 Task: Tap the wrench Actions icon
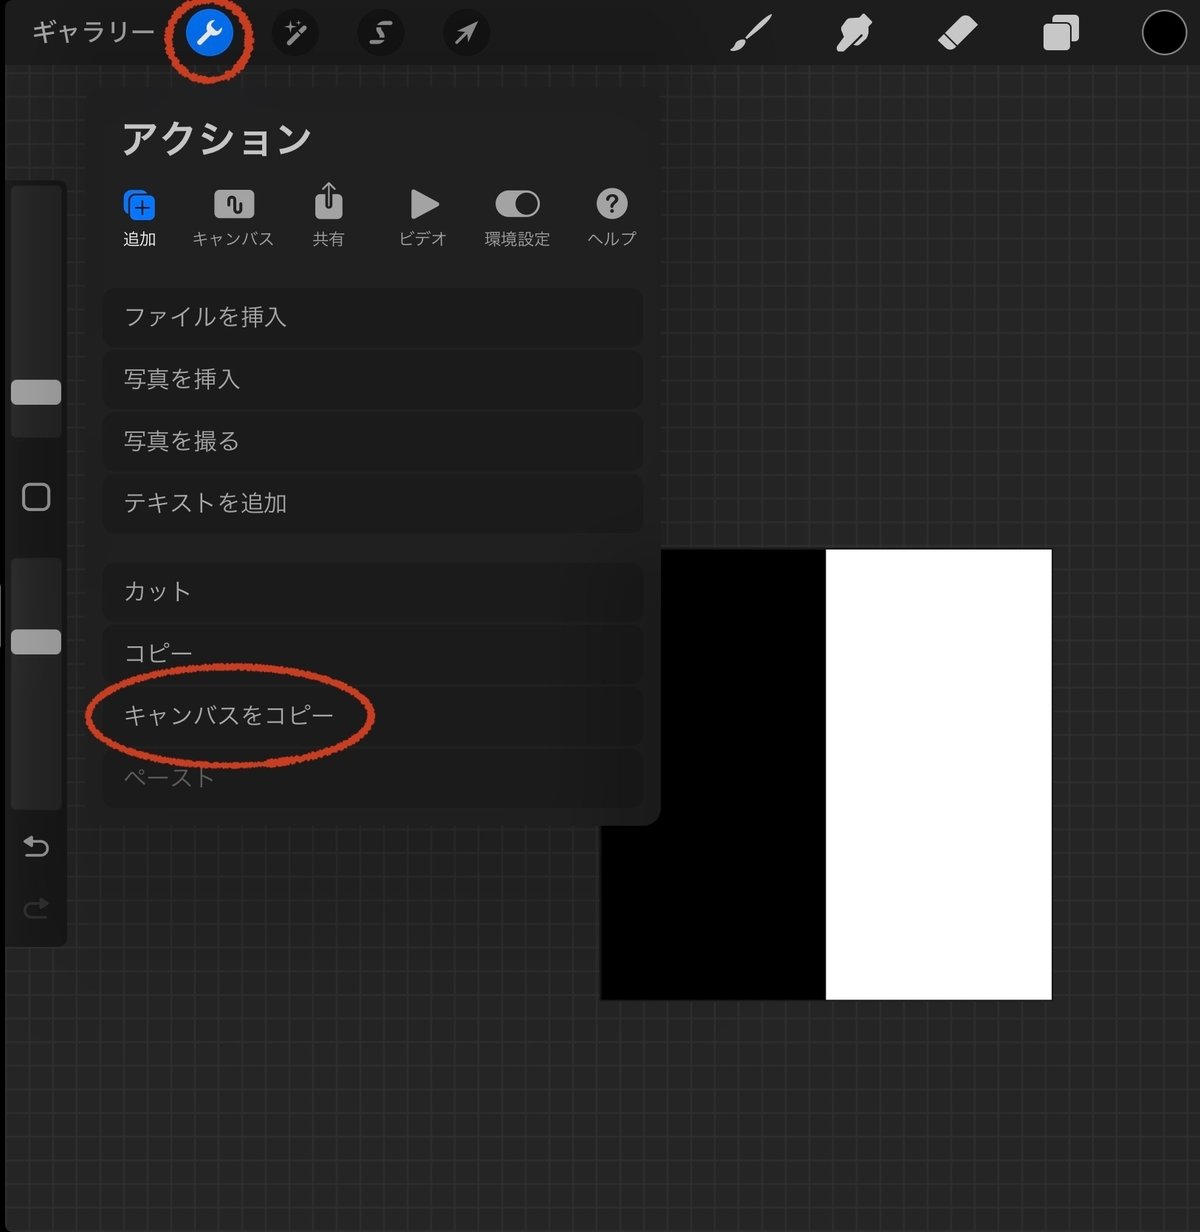(209, 34)
